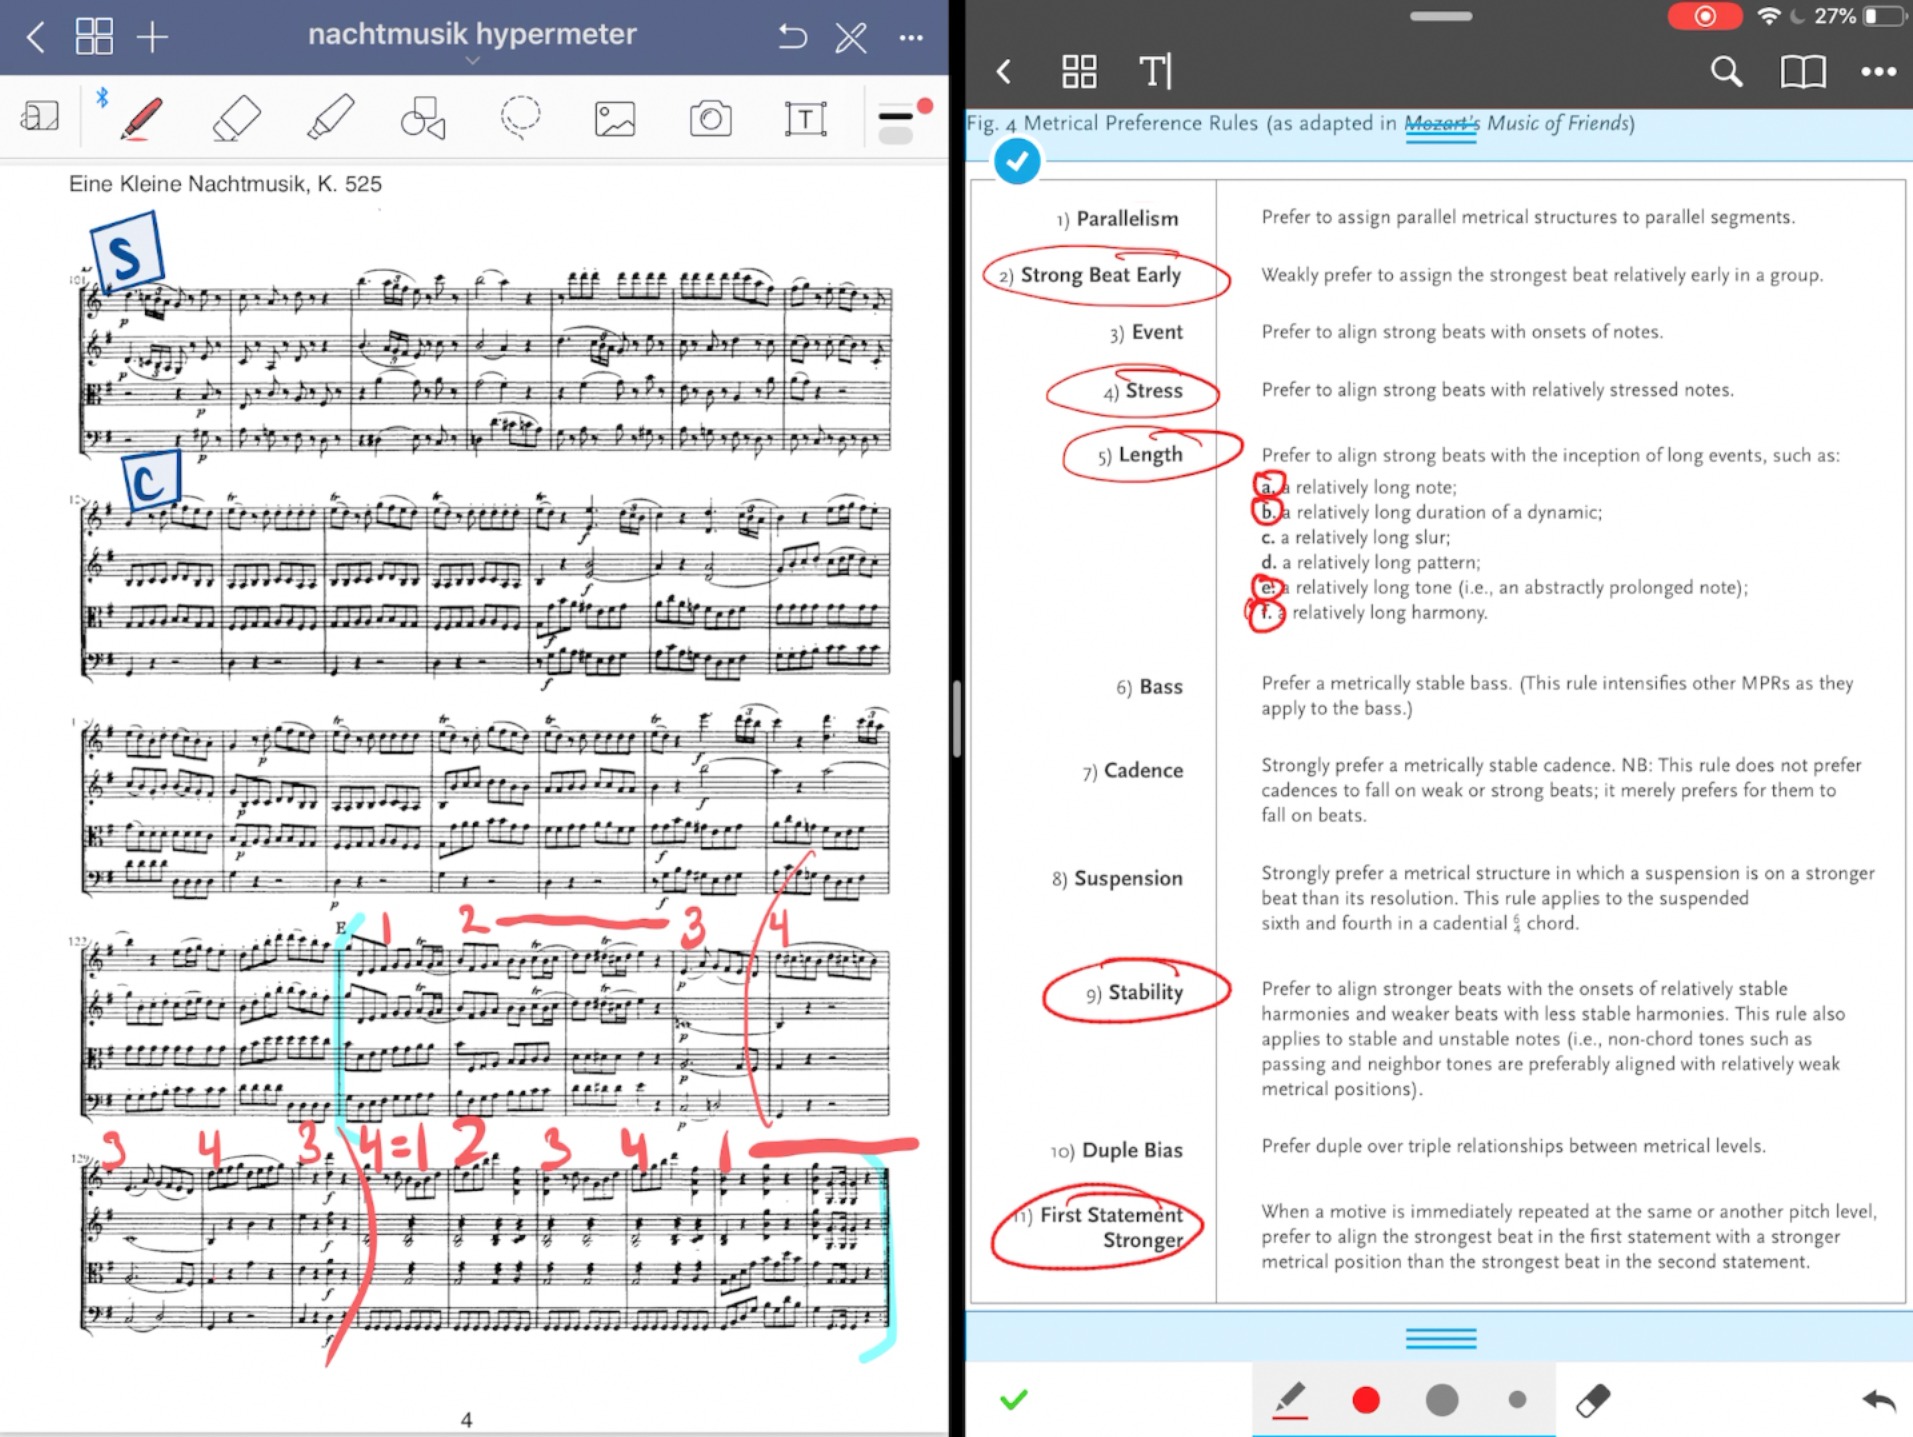
Task: Tap the 'Parallelism' rule label
Action: coord(1127,219)
